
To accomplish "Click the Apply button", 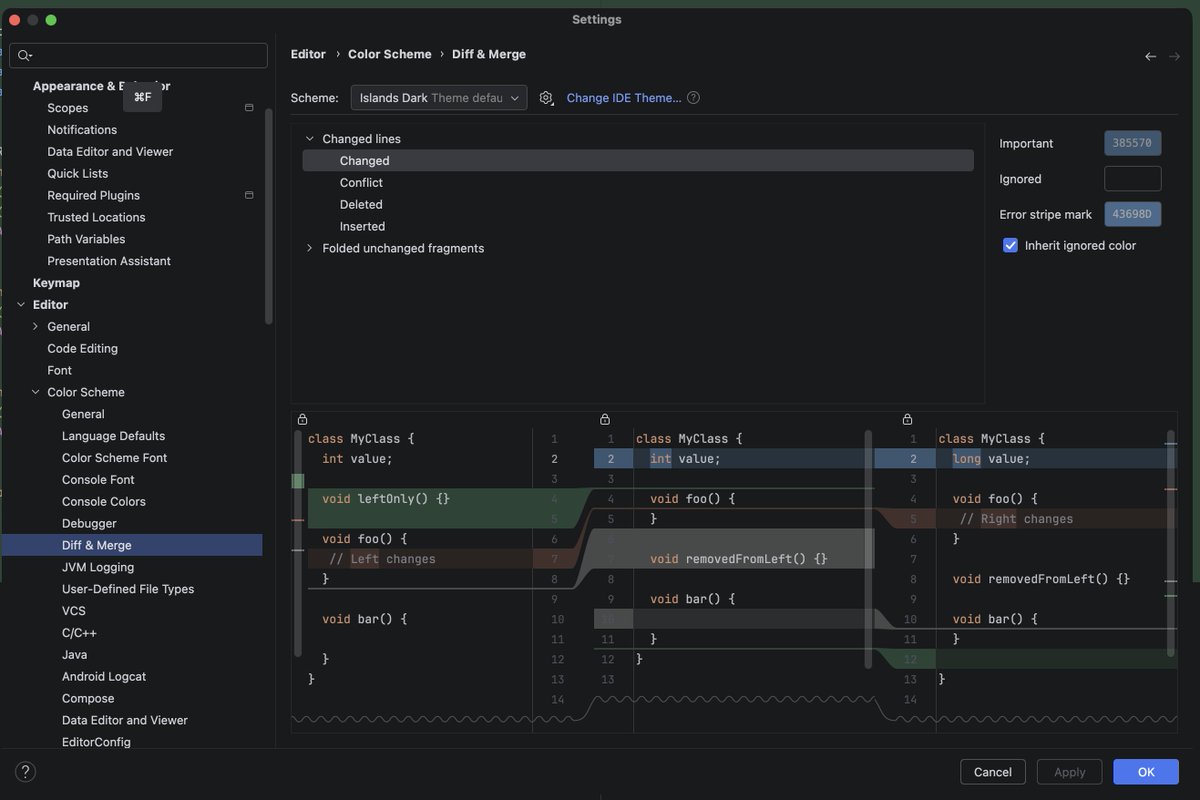I will pos(1070,772).
